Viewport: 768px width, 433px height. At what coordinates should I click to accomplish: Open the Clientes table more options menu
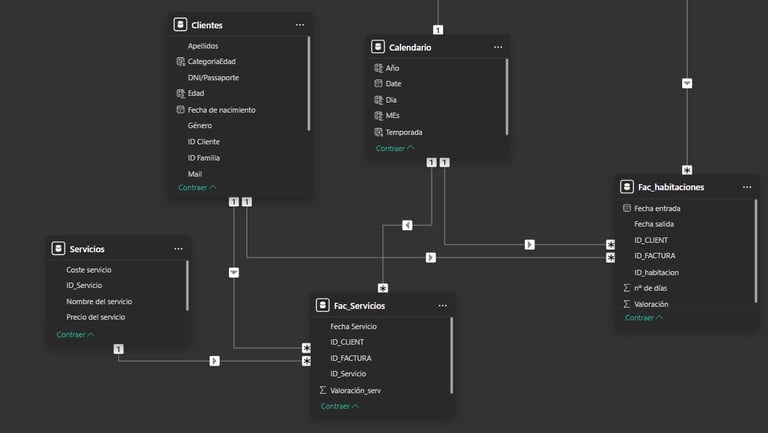point(300,25)
